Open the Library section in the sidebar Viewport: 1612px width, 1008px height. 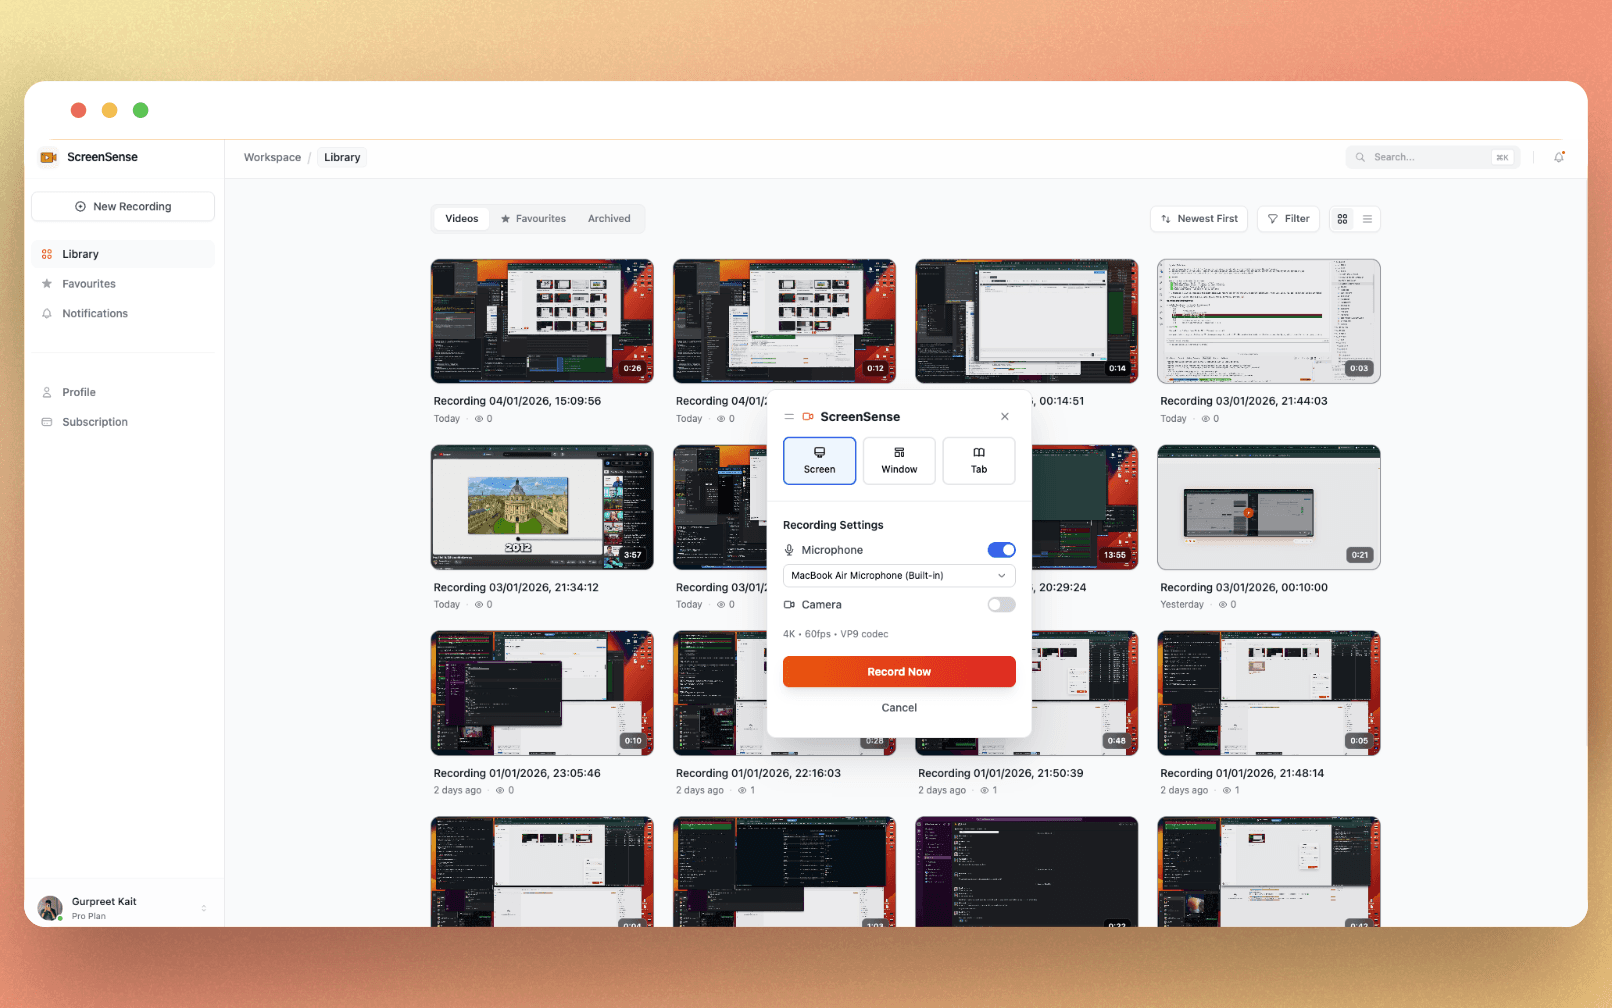(80, 253)
